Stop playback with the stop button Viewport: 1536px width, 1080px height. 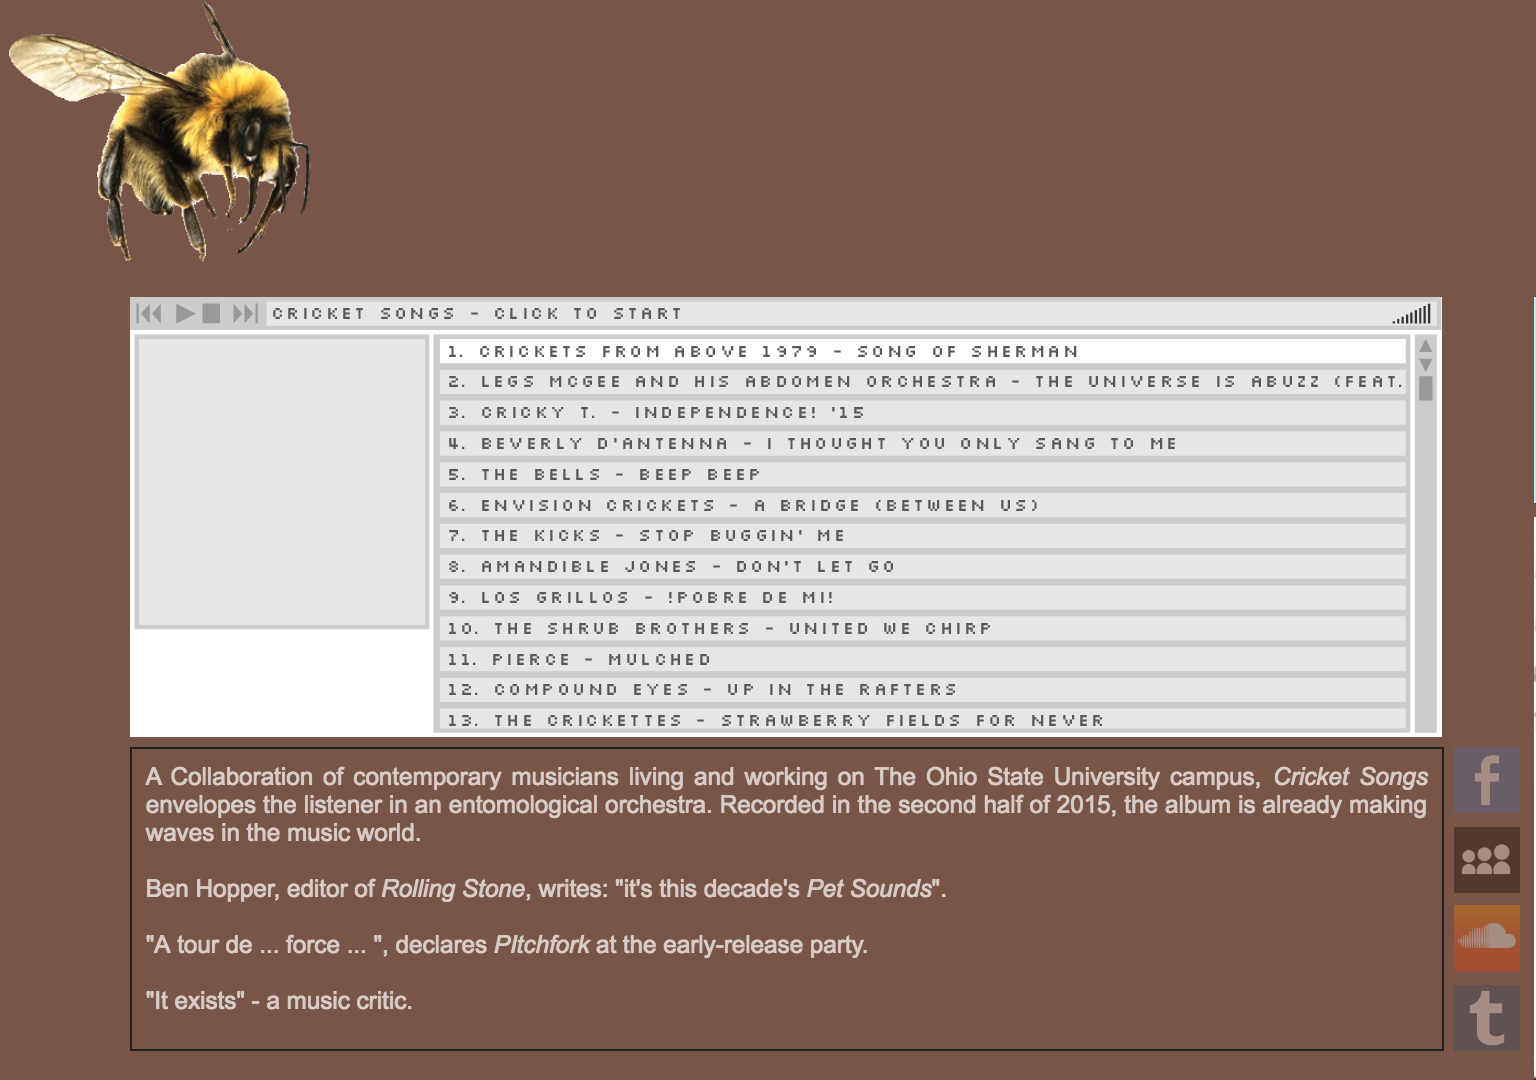tap(211, 314)
